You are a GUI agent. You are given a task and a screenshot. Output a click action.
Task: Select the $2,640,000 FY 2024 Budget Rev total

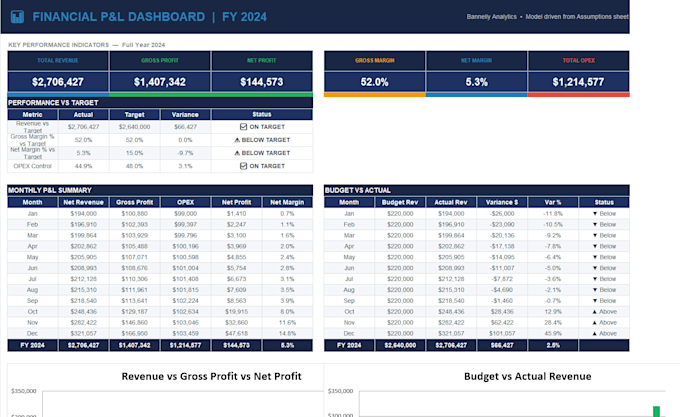tap(400, 345)
